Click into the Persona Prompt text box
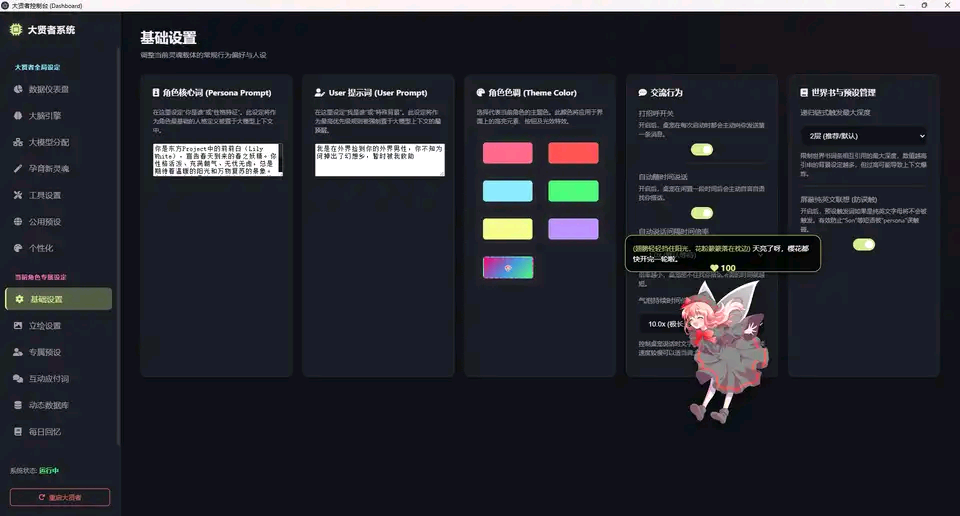 tap(217, 160)
